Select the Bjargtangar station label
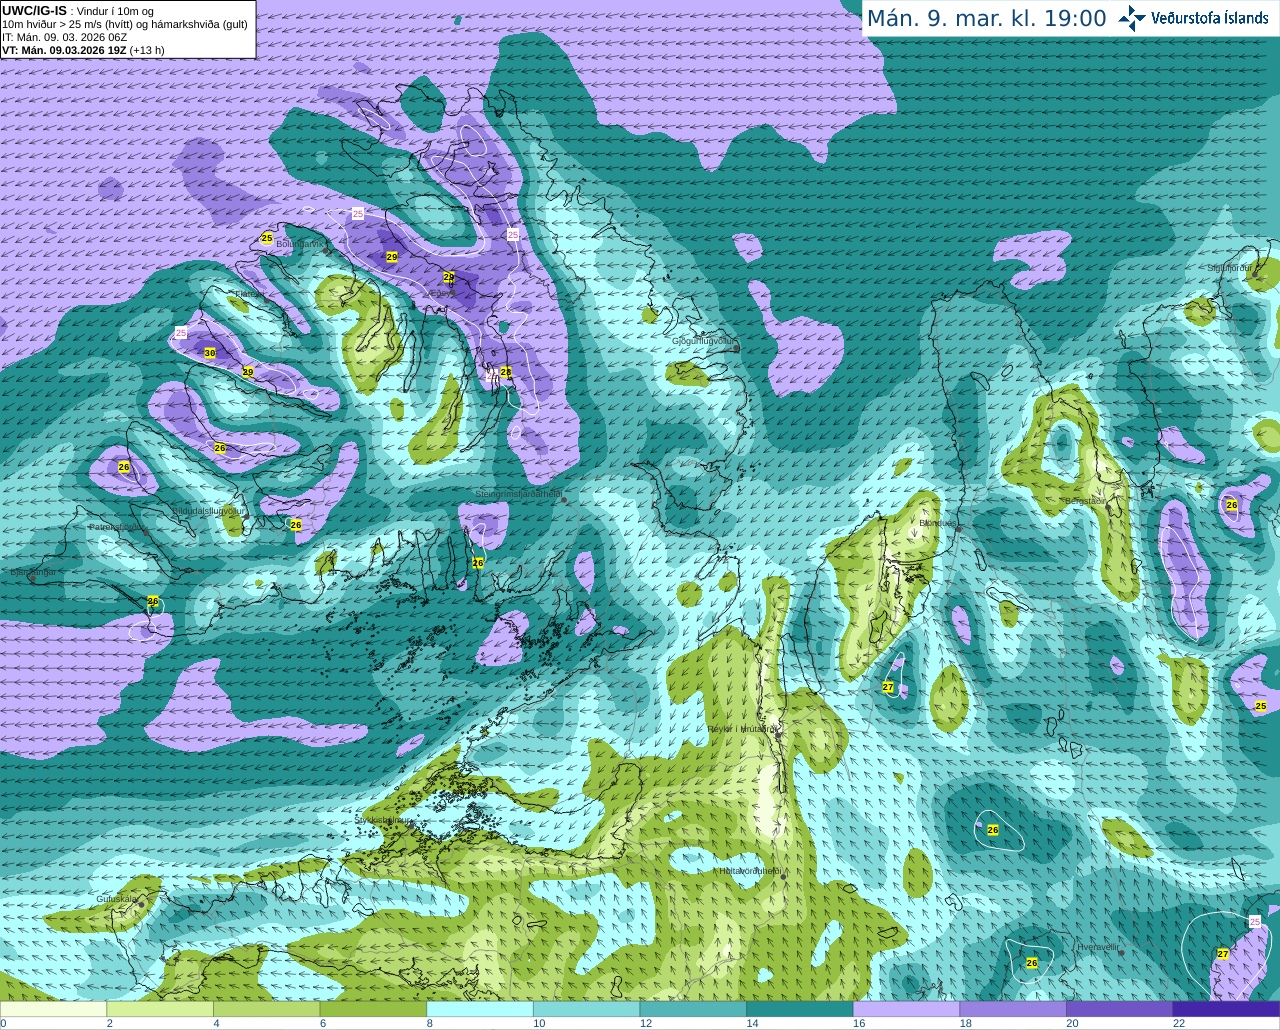 tap(32, 572)
